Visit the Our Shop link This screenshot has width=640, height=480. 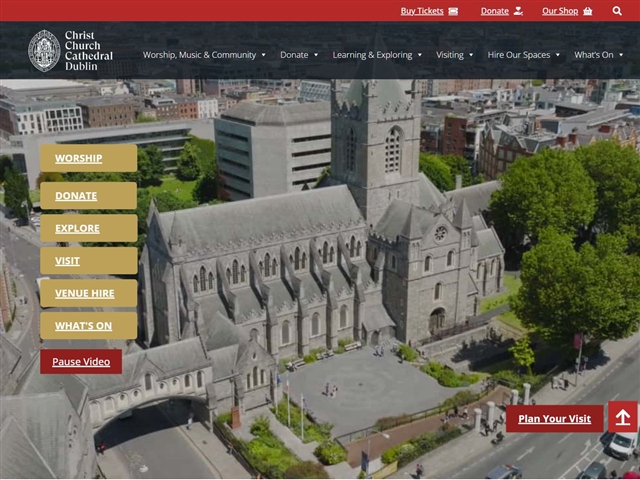pyautogui.click(x=560, y=11)
